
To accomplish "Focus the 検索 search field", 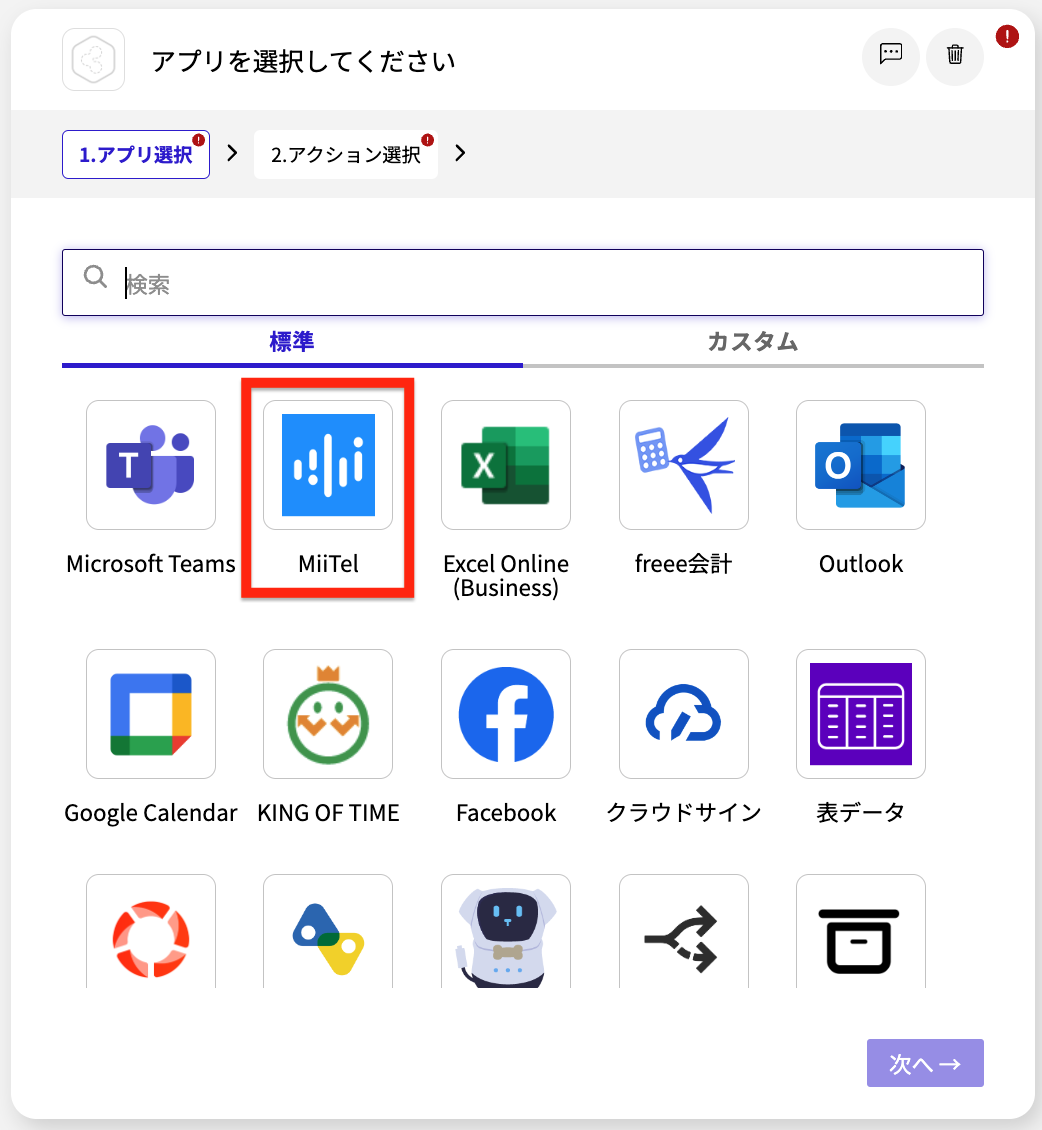I will click(522, 282).
